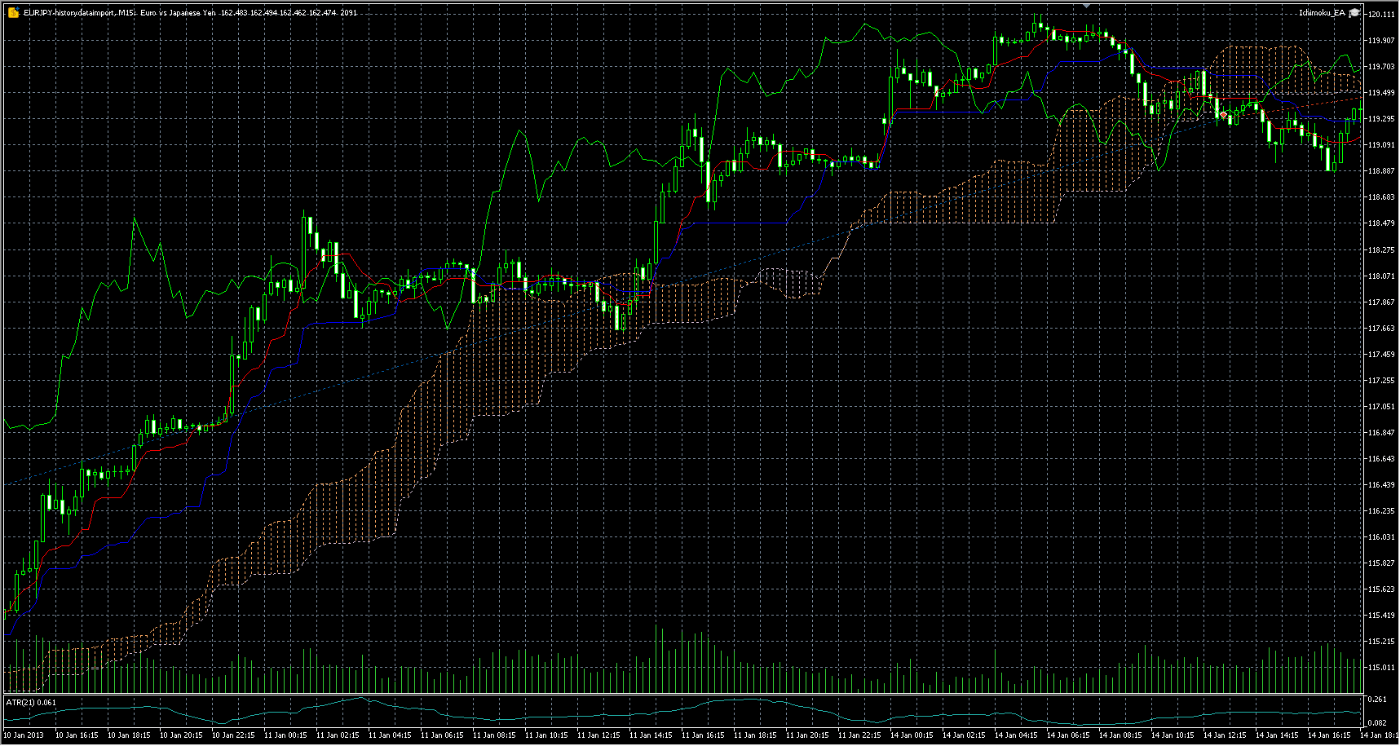
Task: Click the 116.031 price scale label
Action: (1381, 538)
